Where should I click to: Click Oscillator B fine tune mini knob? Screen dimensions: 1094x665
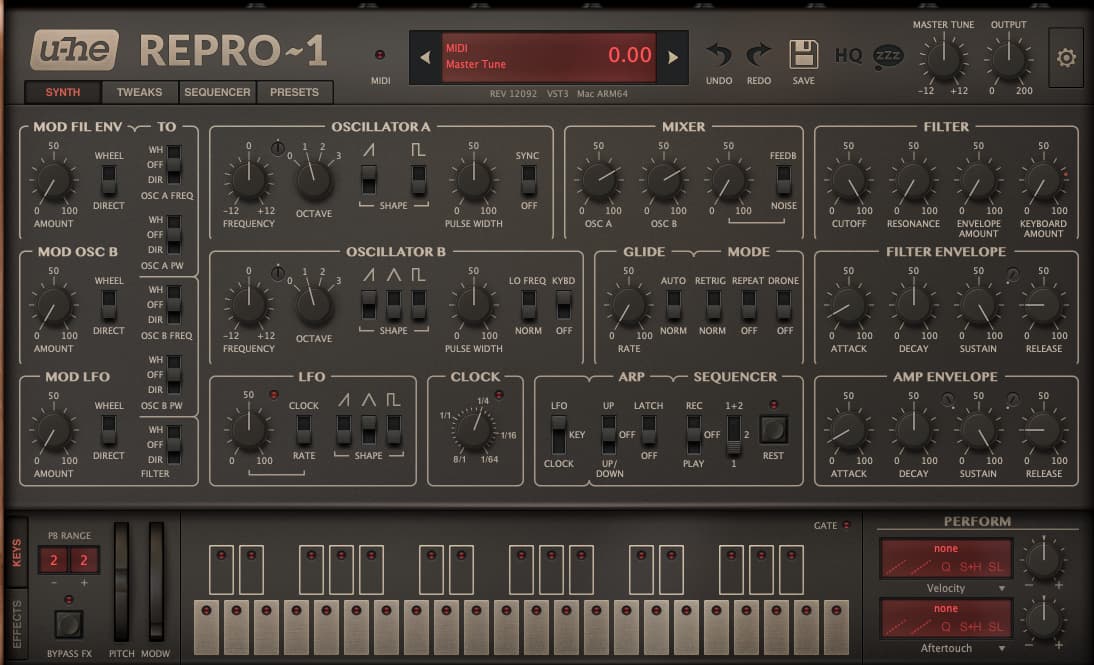tap(277, 273)
